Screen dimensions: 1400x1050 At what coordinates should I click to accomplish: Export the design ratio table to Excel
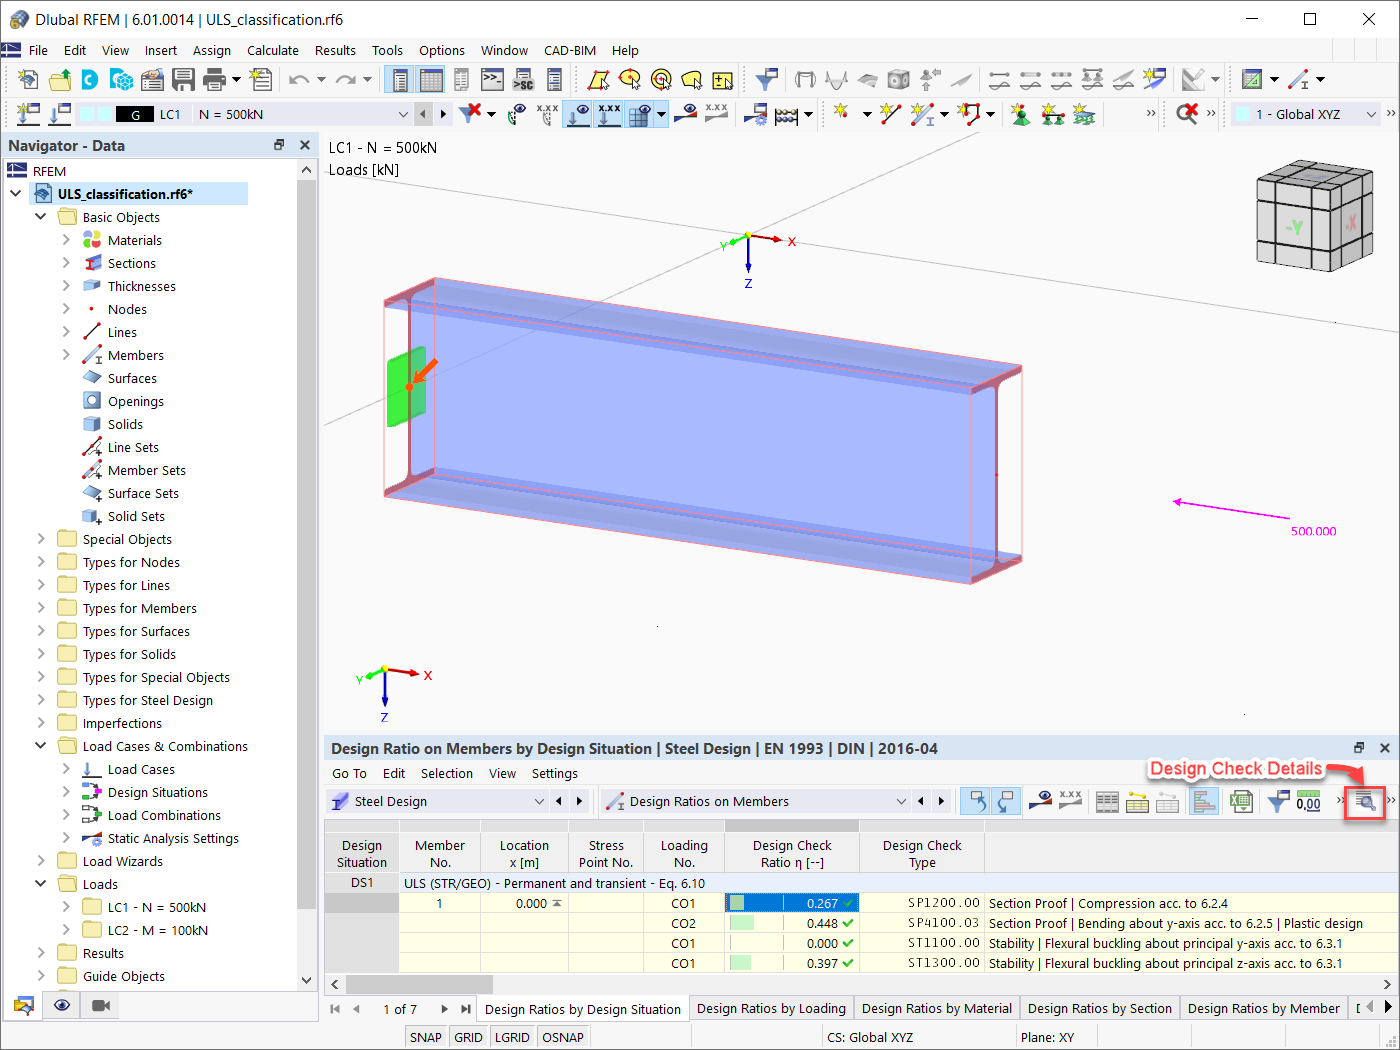click(1241, 801)
